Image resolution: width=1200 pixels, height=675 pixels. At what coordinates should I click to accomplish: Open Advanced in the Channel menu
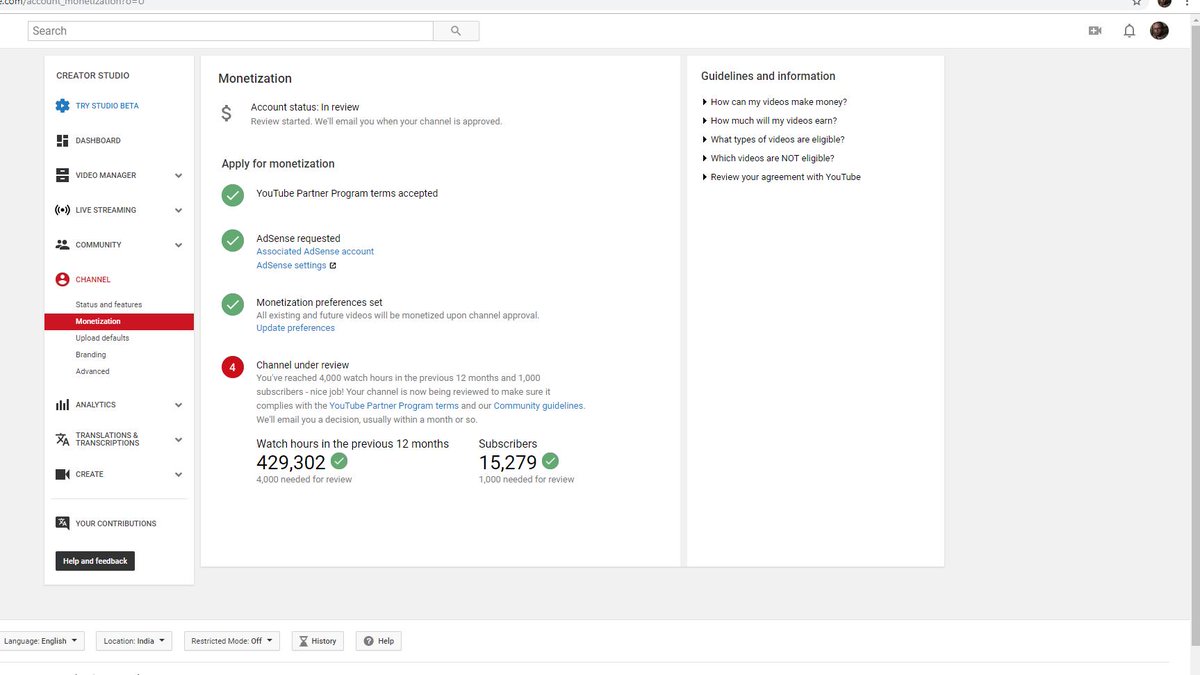(92, 372)
